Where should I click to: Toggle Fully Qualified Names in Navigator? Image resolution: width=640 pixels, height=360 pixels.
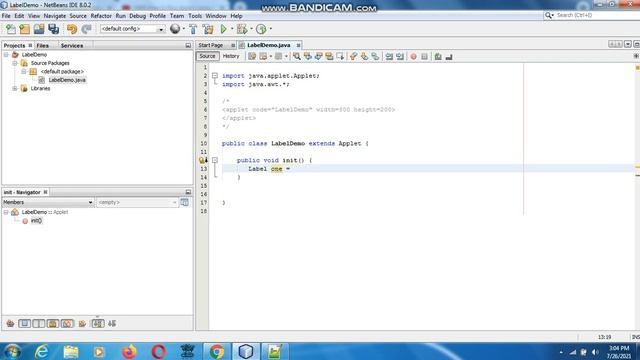[82, 324]
